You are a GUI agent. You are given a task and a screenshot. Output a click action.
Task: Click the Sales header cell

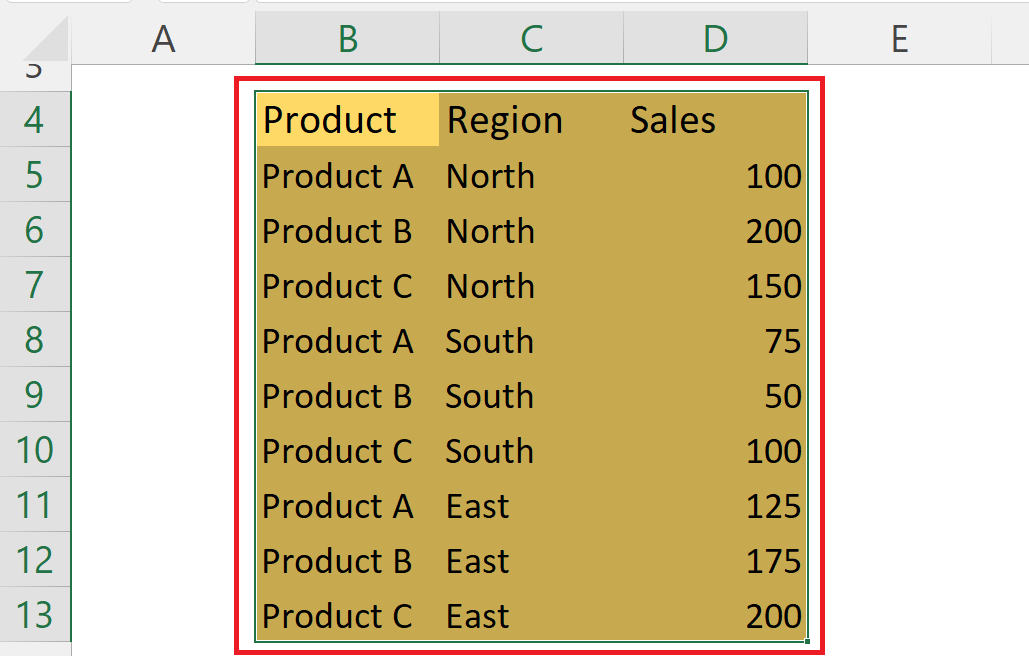[715, 119]
